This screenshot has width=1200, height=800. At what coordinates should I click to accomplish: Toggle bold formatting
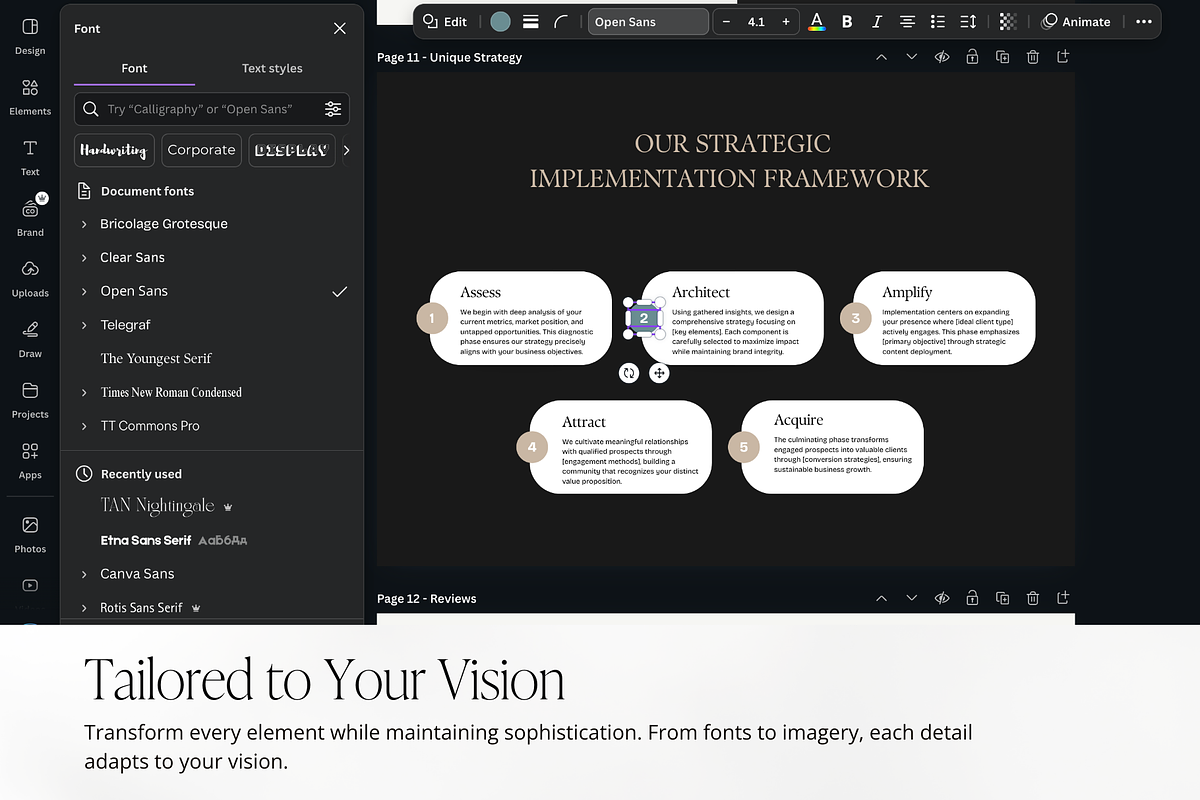(x=847, y=22)
